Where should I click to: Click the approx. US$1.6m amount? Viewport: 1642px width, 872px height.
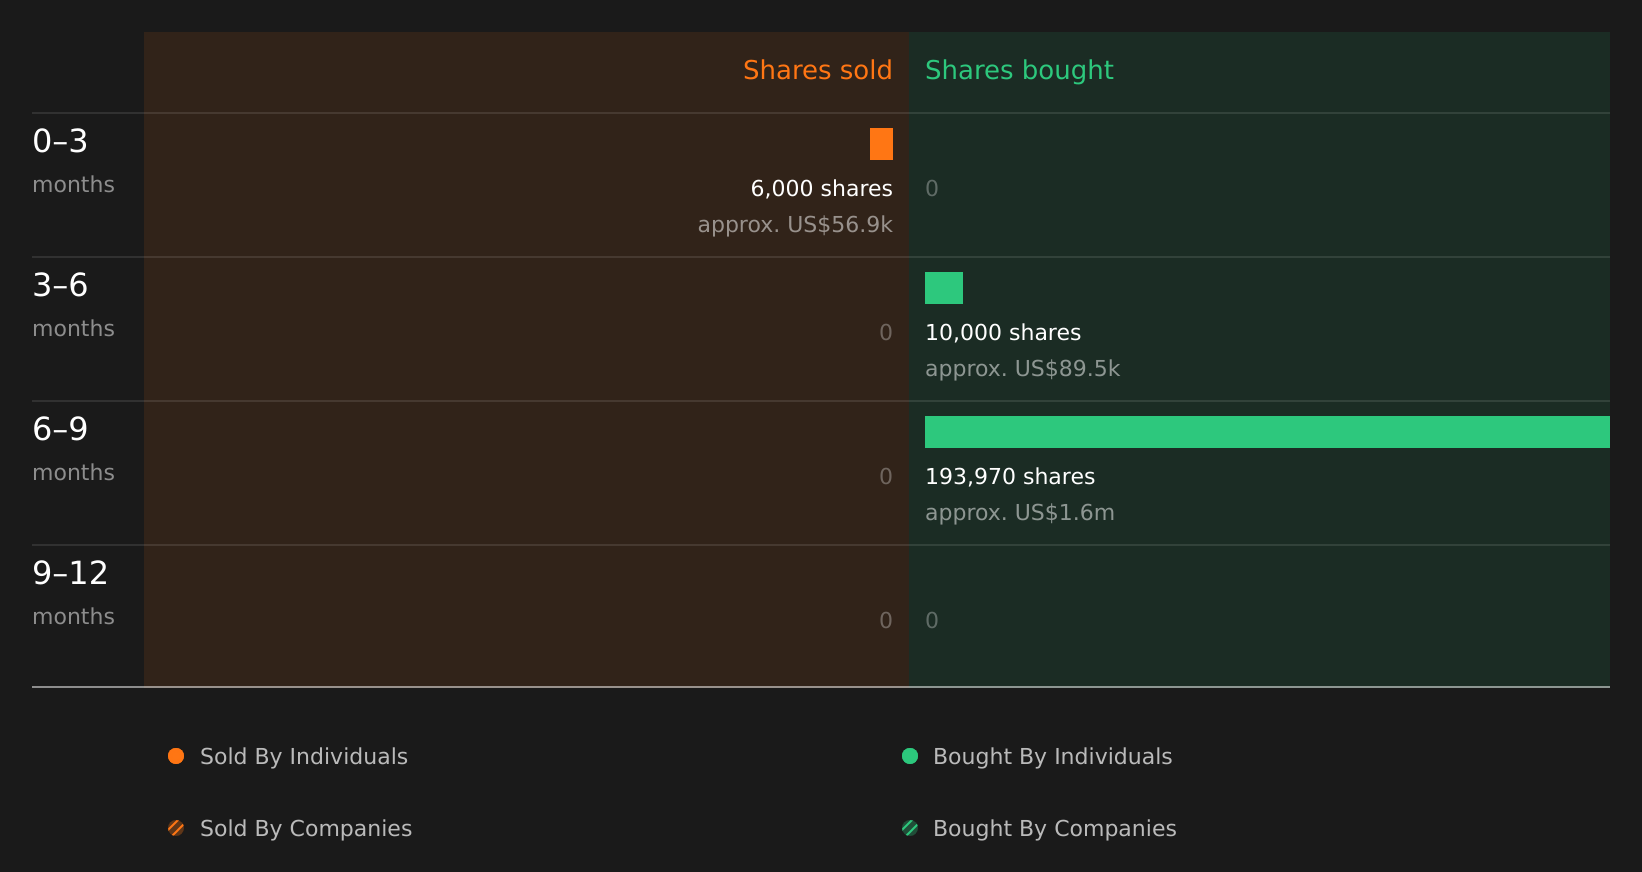coord(1020,513)
